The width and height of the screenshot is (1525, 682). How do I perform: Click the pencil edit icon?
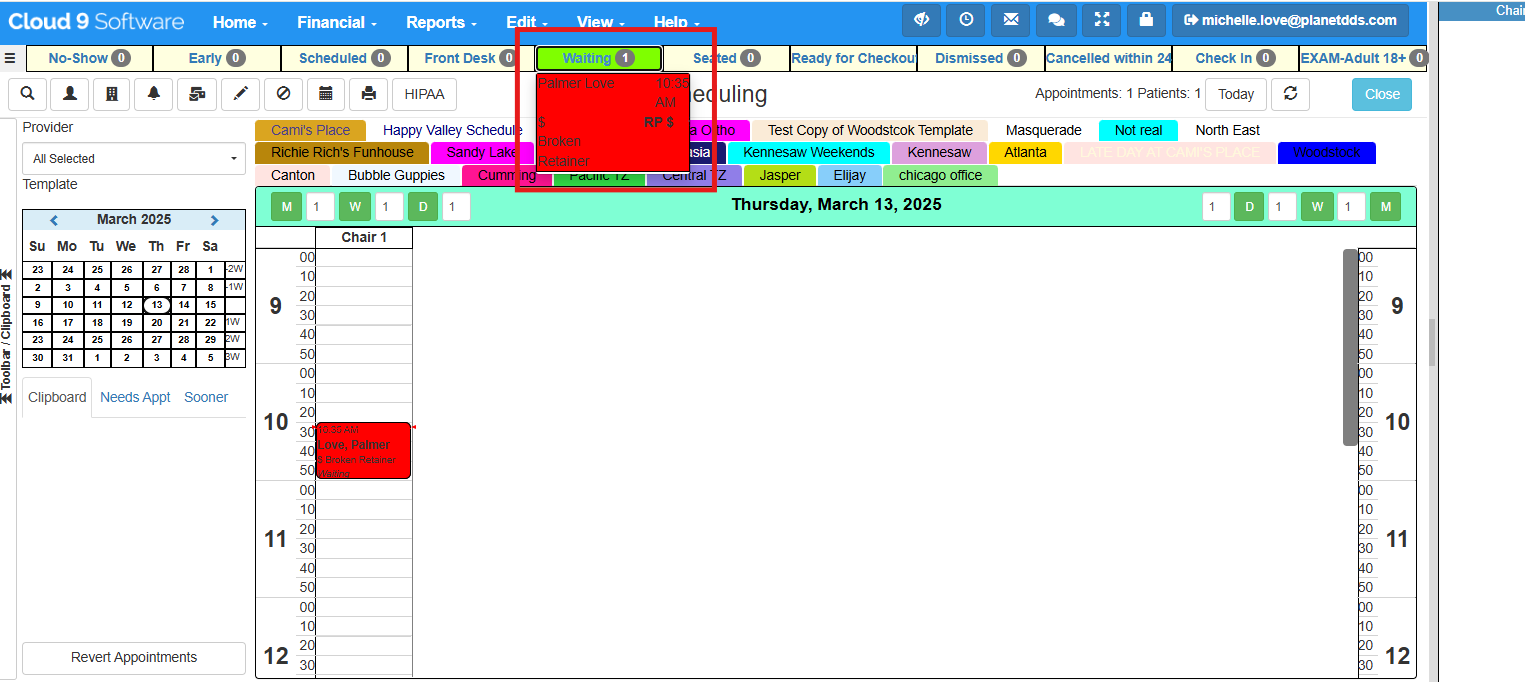coord(240,94)
